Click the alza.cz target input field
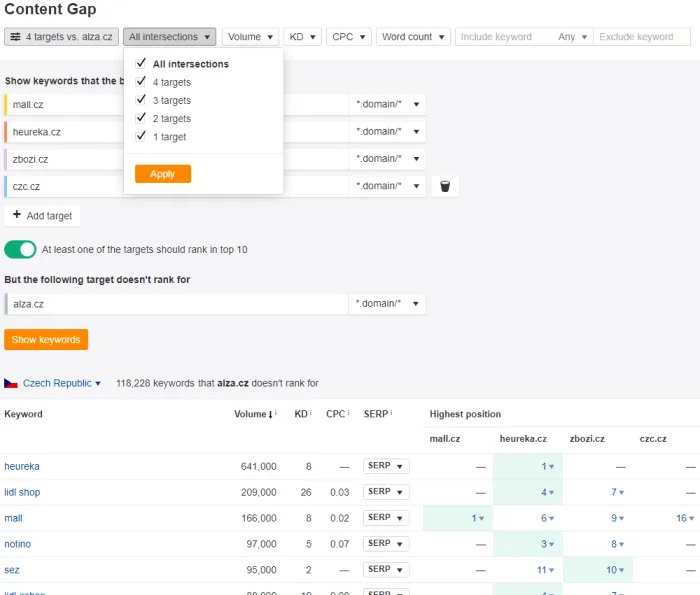This screenshot has width=700, height=595. pyautogui.click(x=176, y=304)
